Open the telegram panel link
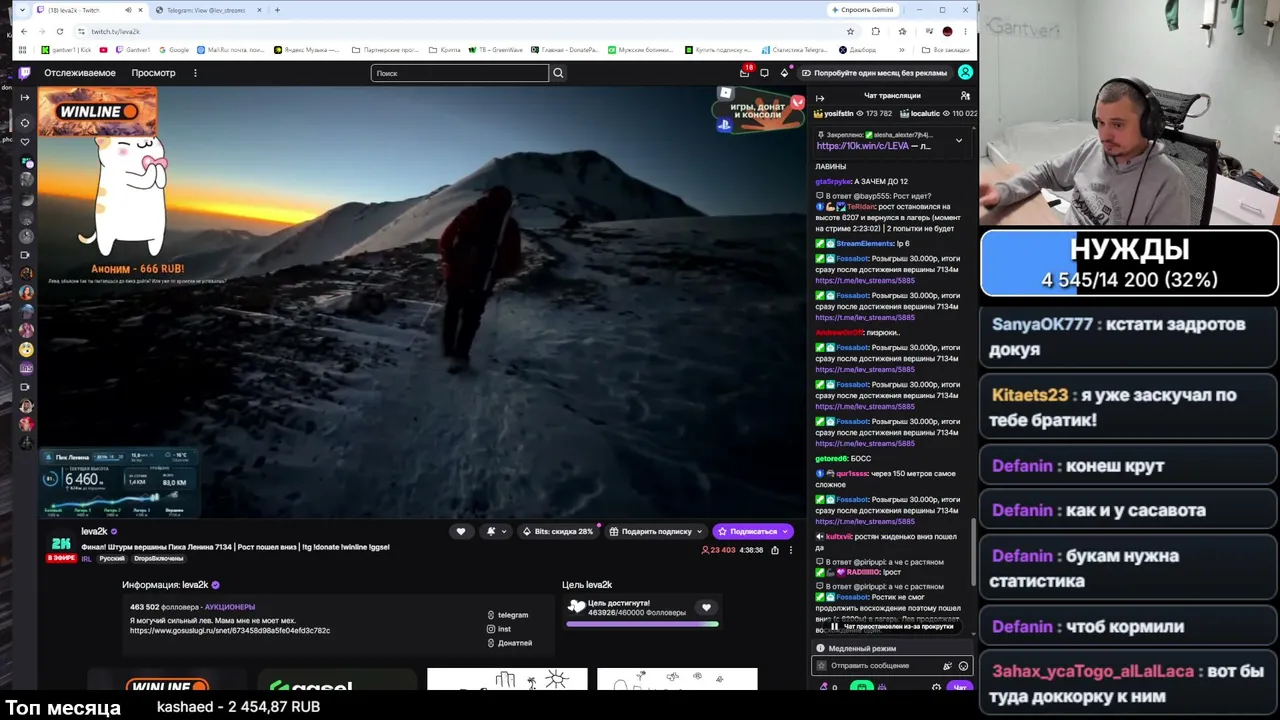 (508, 615)
